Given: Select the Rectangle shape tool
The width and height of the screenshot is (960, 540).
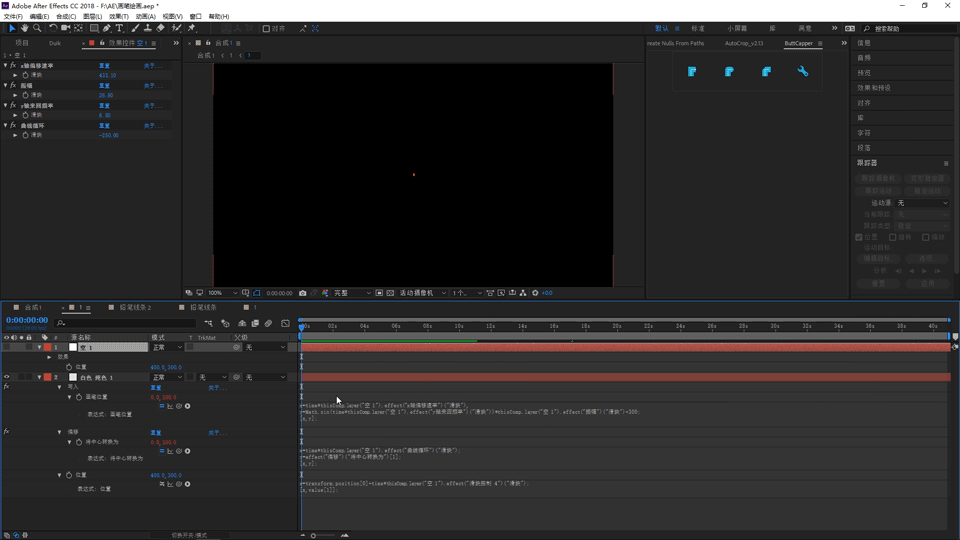Looking at the screenshot, I should click(94, 28).
